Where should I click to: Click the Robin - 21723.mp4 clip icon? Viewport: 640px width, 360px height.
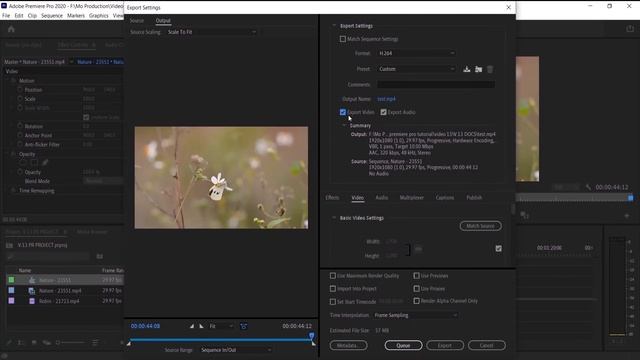coord(32,301)
